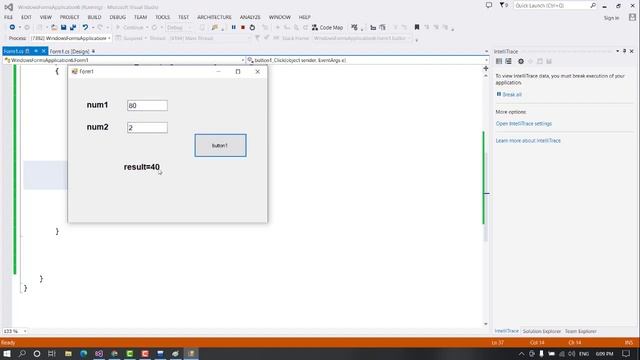This screenshot has height=360, width=640.
Task: Switch to Team Explorer tab
Action: [x=580, y=331]
